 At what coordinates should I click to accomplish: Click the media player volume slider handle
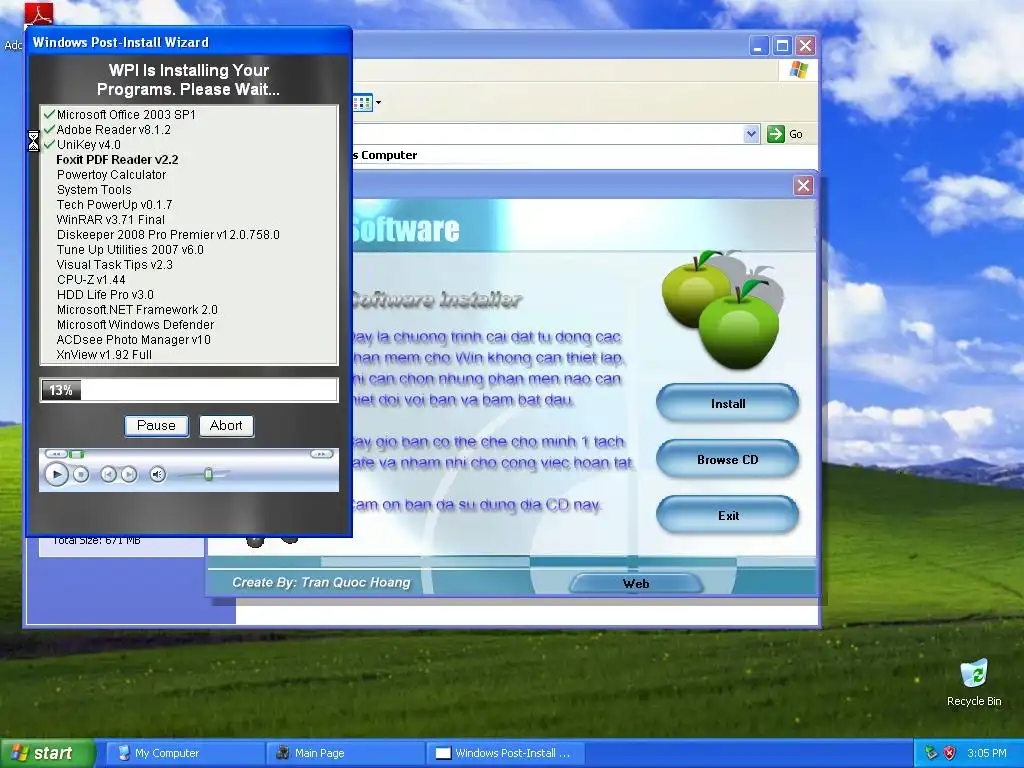pos(208,474)
